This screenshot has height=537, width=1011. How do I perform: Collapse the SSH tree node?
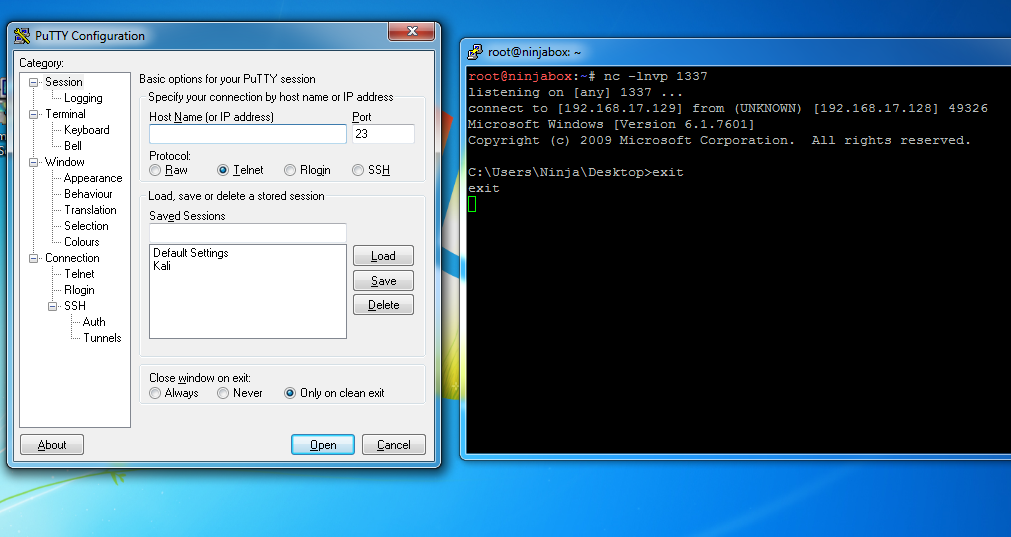pos(53,306)
